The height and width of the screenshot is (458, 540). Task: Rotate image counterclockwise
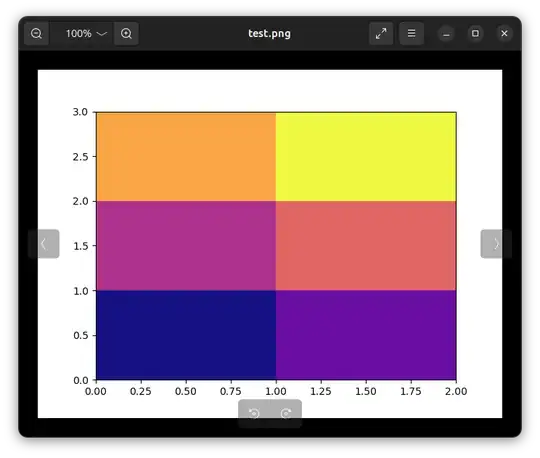[x=254, y=413]
